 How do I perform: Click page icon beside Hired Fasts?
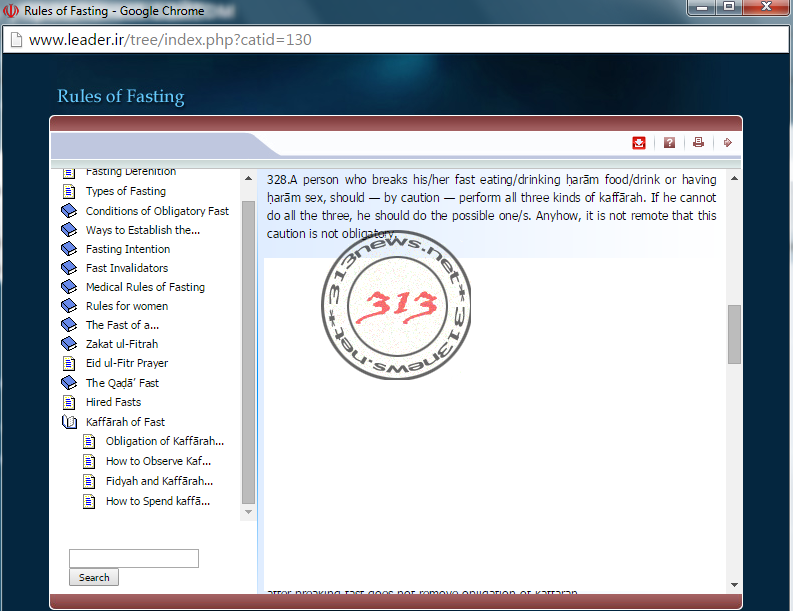68,402
